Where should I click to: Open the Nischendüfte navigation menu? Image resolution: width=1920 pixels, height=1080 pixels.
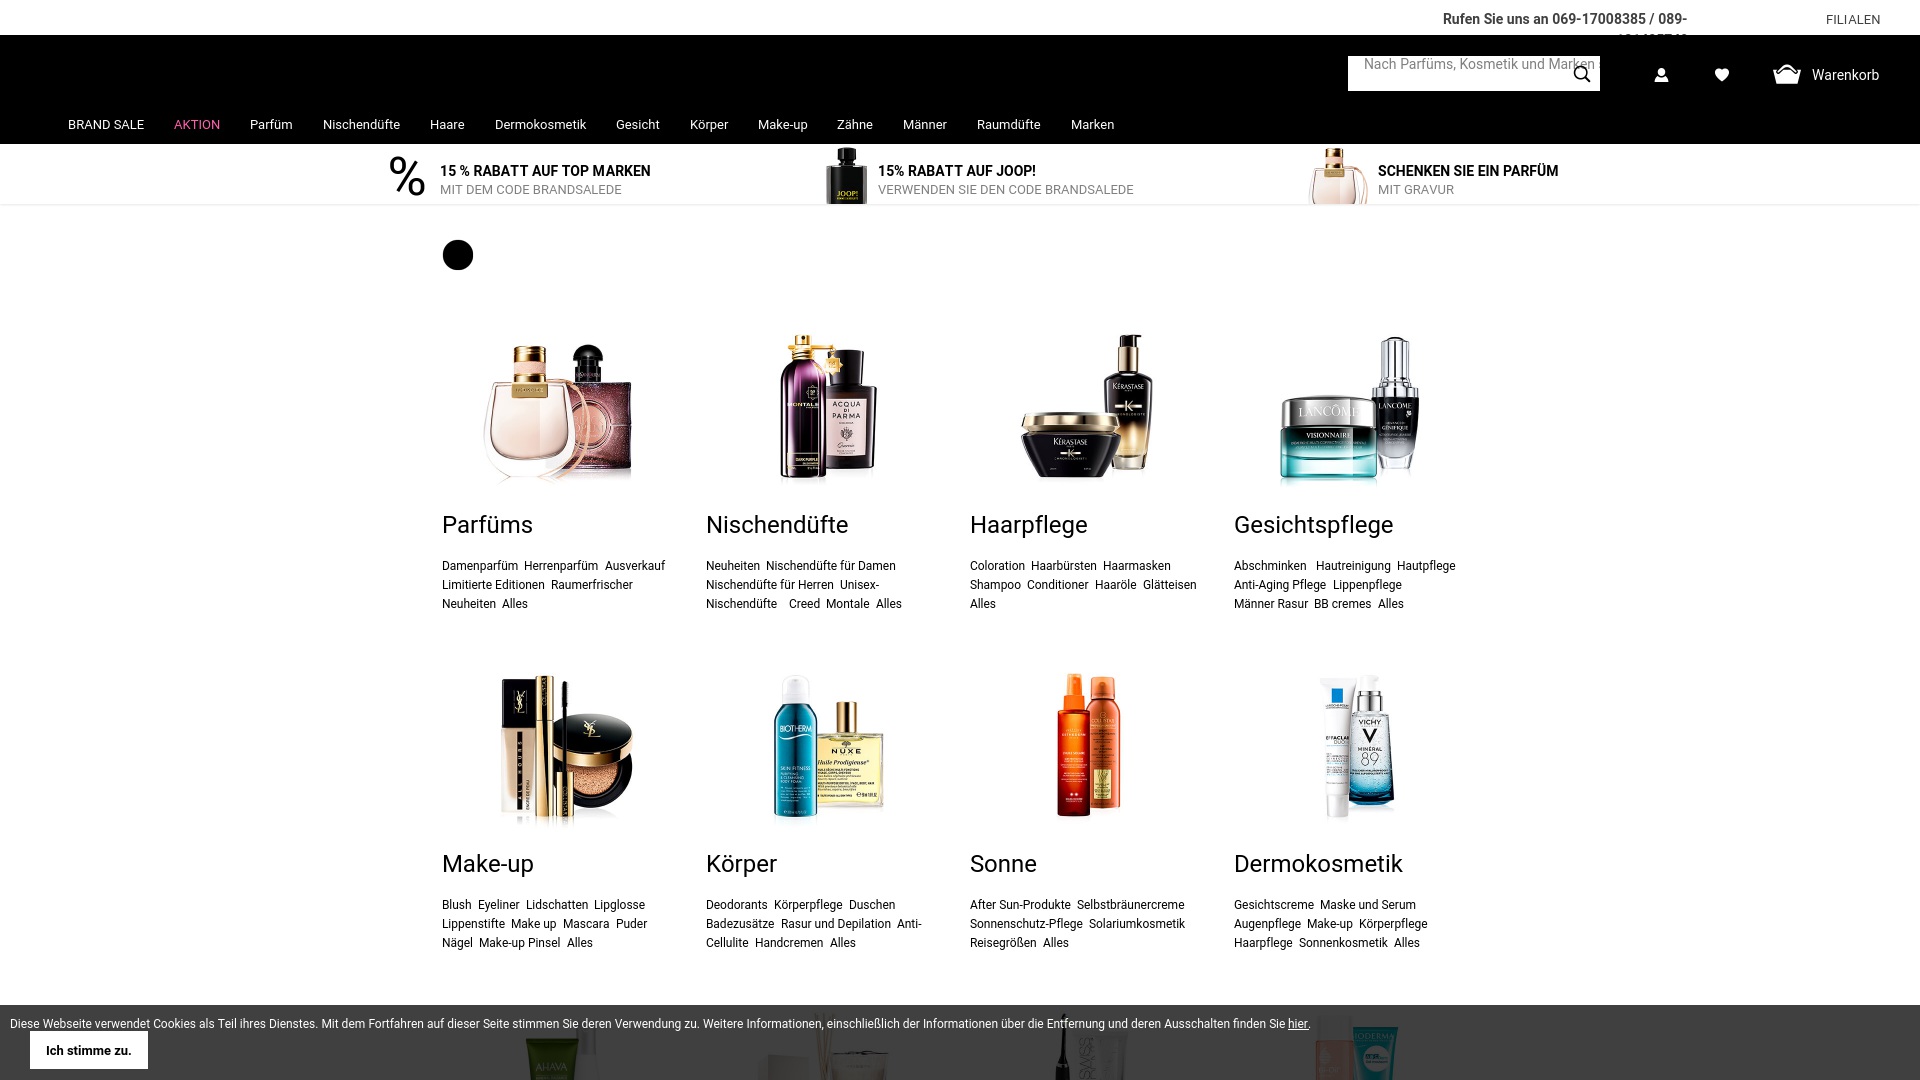coord(361,125)
